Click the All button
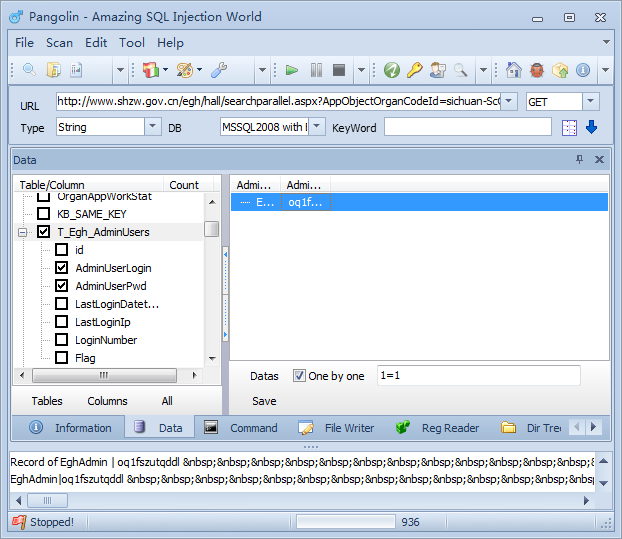 click(167, 401)
